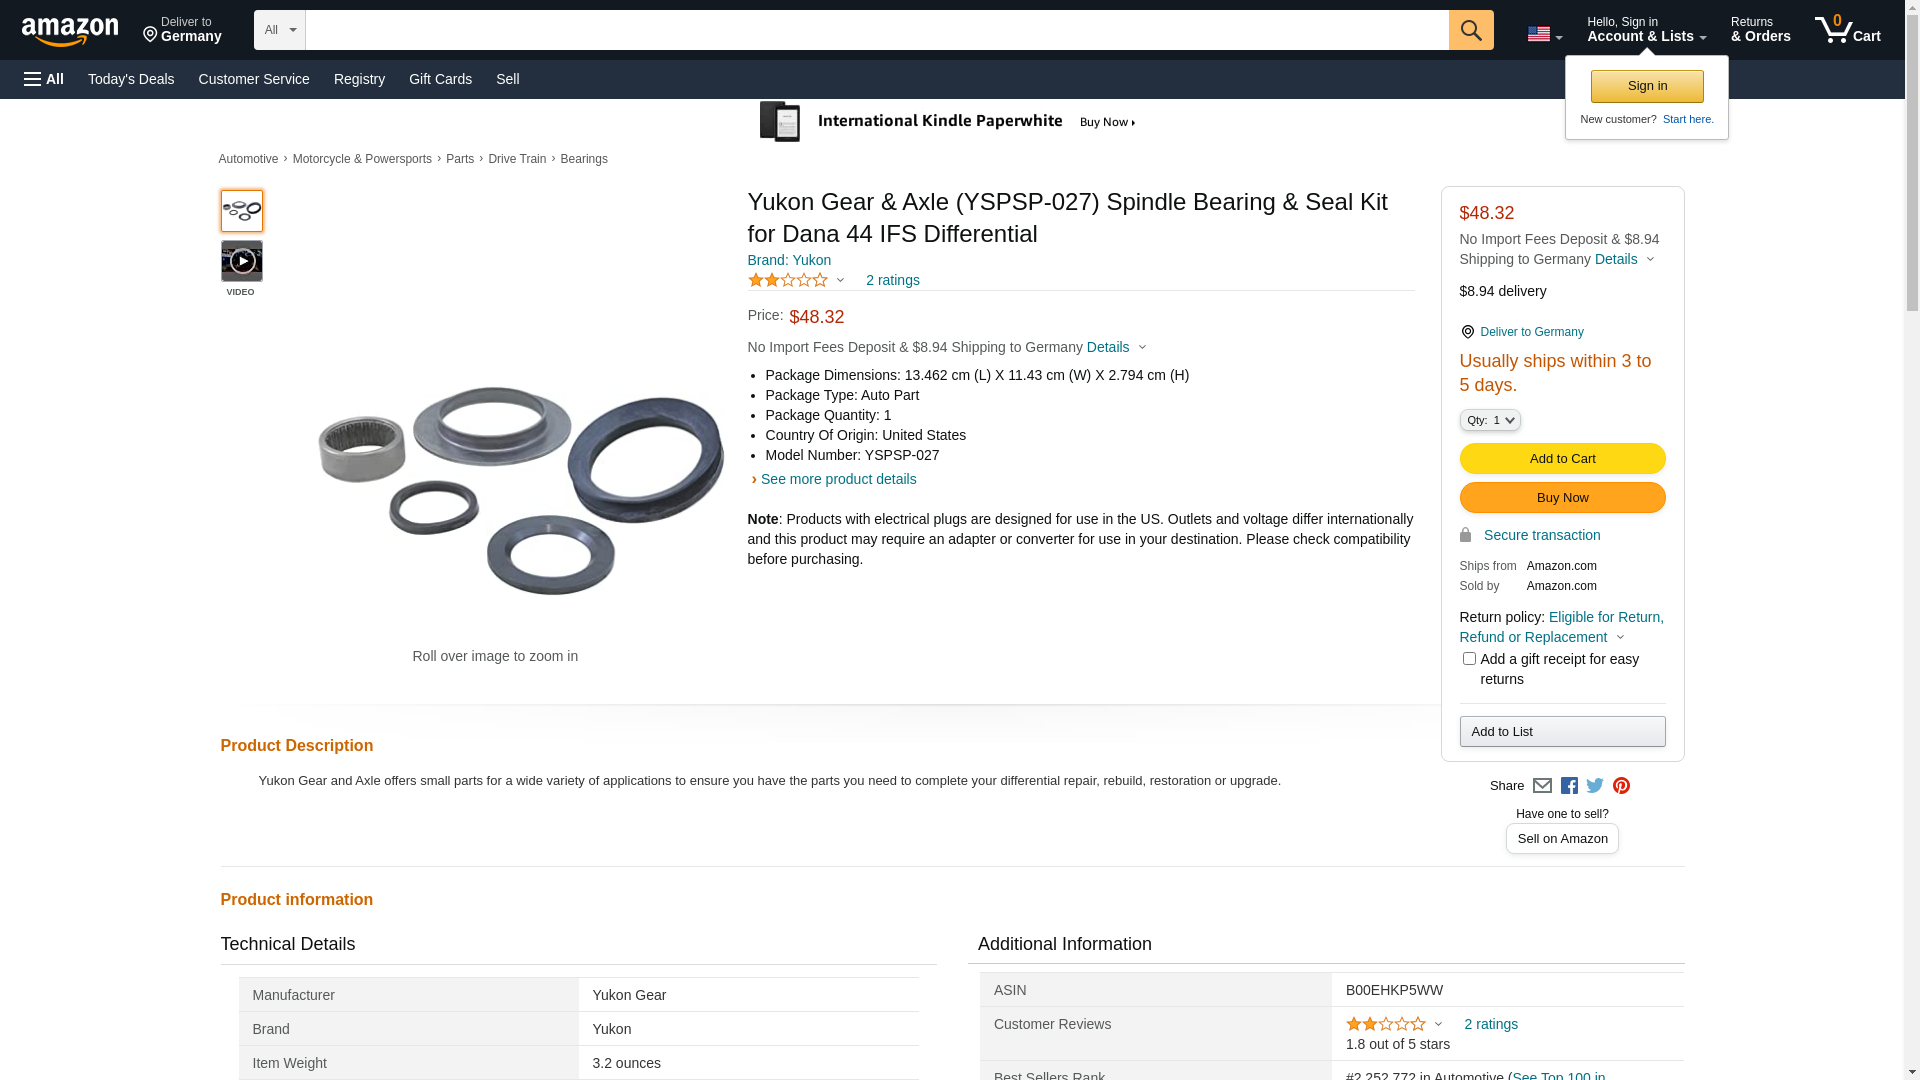Viewport: 1920px width, 1080px height.
Task: Open the cart icon
Action: coord(1847,30)
